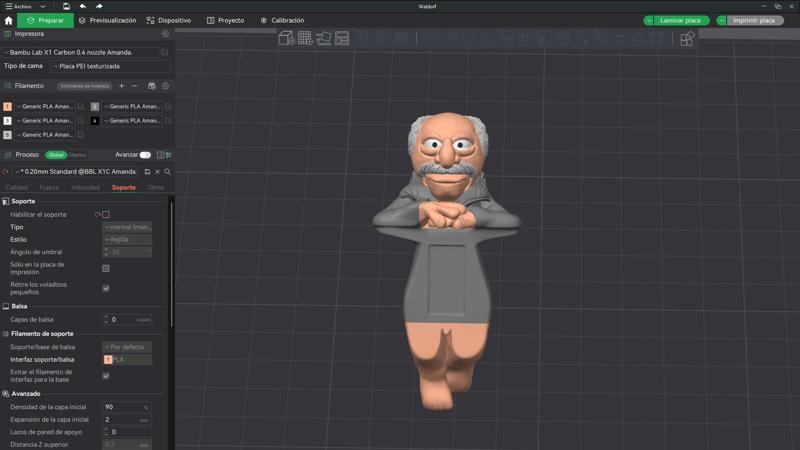Discard process preset changes with X
This screenshot has height=450, width=800.
coord(158,172)
